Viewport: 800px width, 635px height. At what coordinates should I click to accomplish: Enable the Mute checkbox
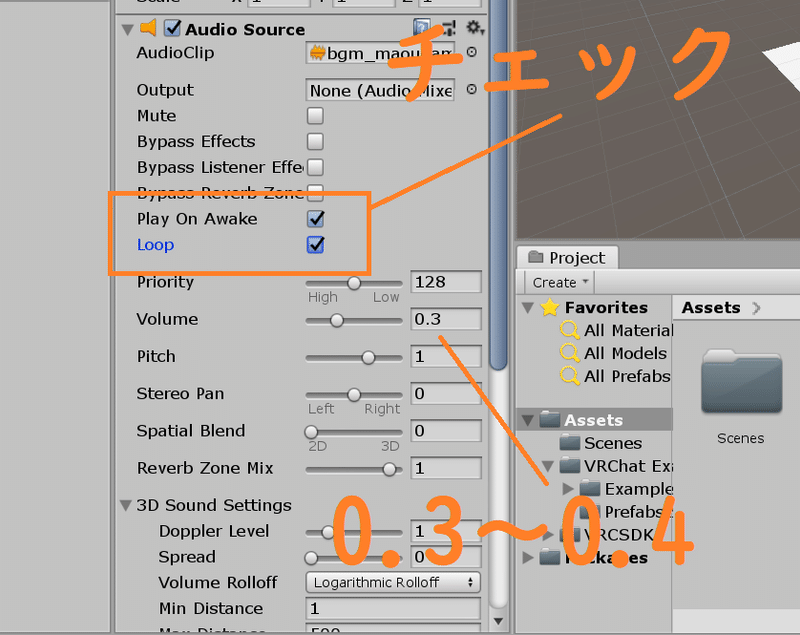(x=315, y=116)
